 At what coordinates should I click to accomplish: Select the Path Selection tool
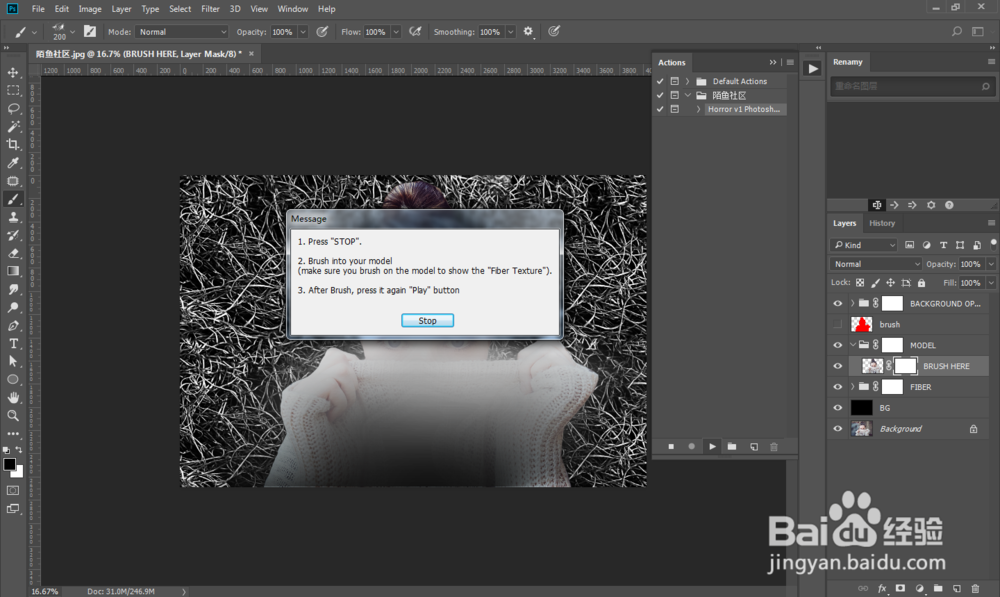click(x=13, y=361)
